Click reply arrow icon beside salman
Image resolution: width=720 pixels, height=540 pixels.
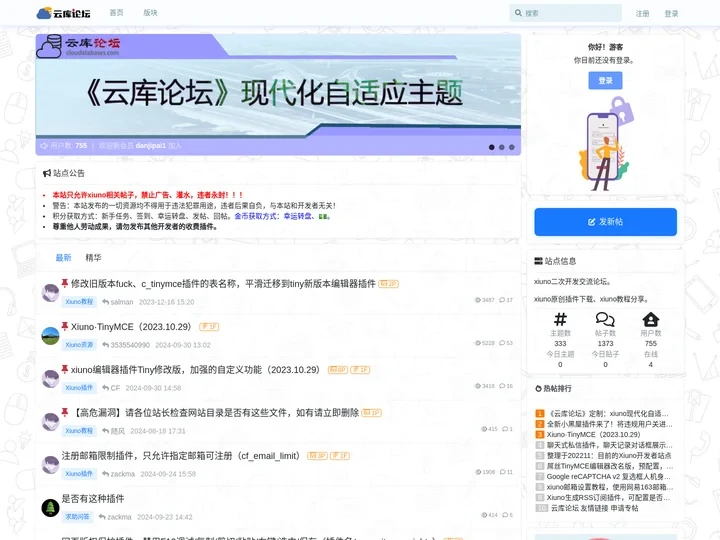pos(105,302)
